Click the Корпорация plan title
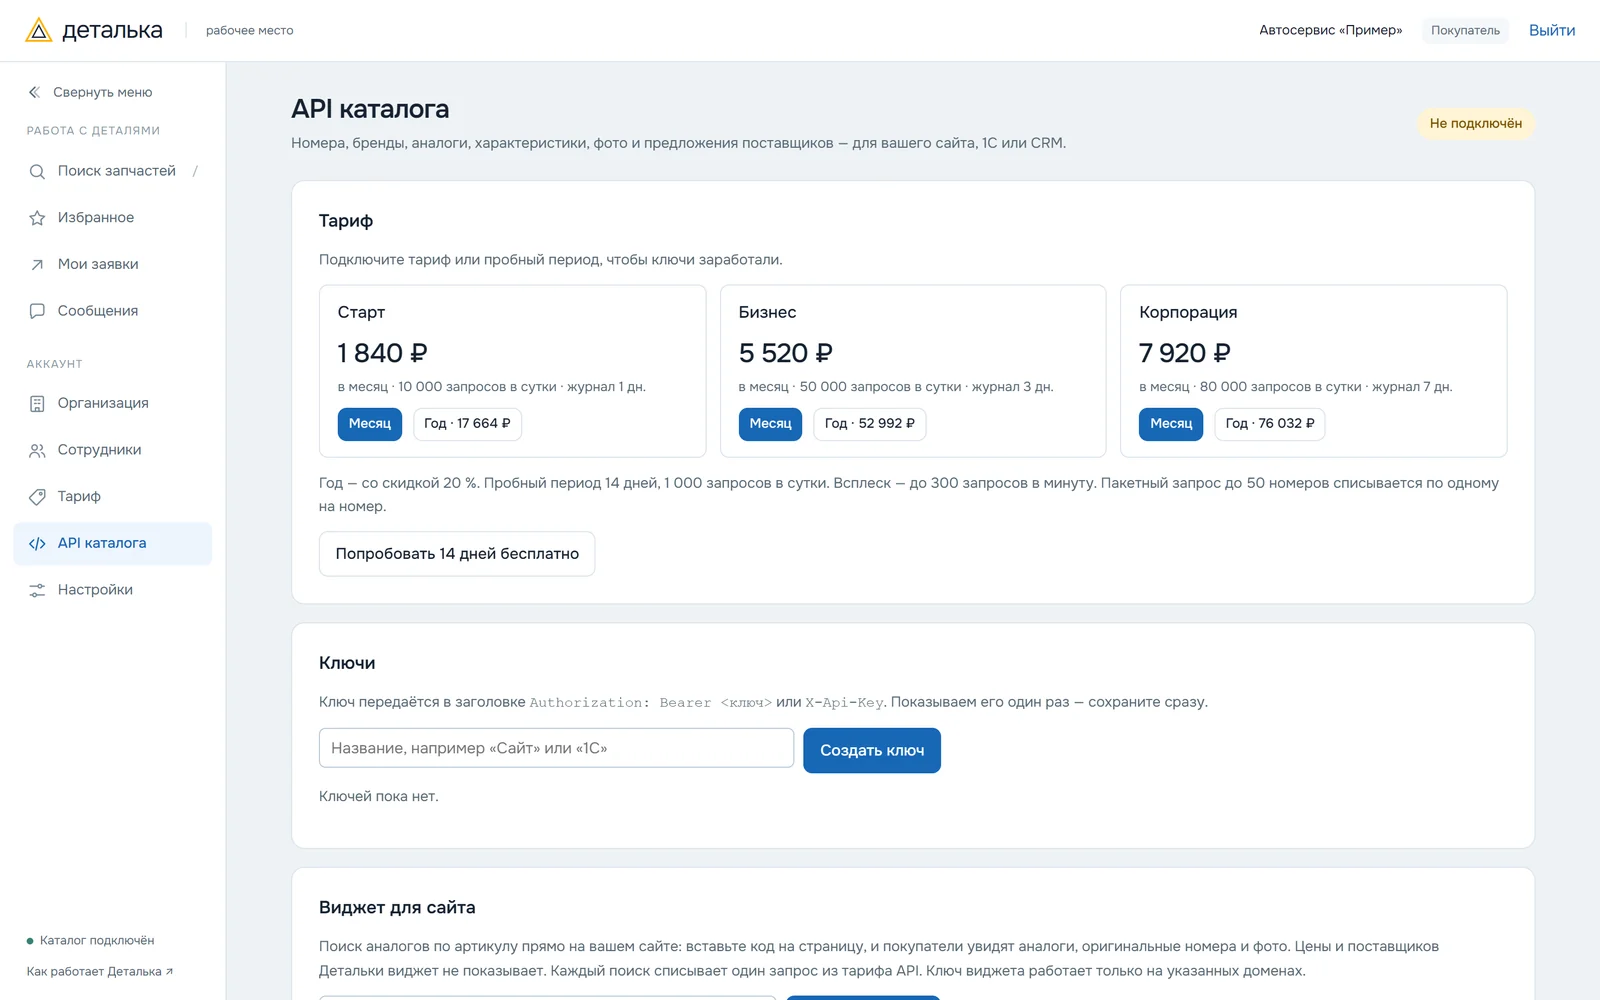This screenshot has height=1000, width=1600. click(x=1188, y=313)
